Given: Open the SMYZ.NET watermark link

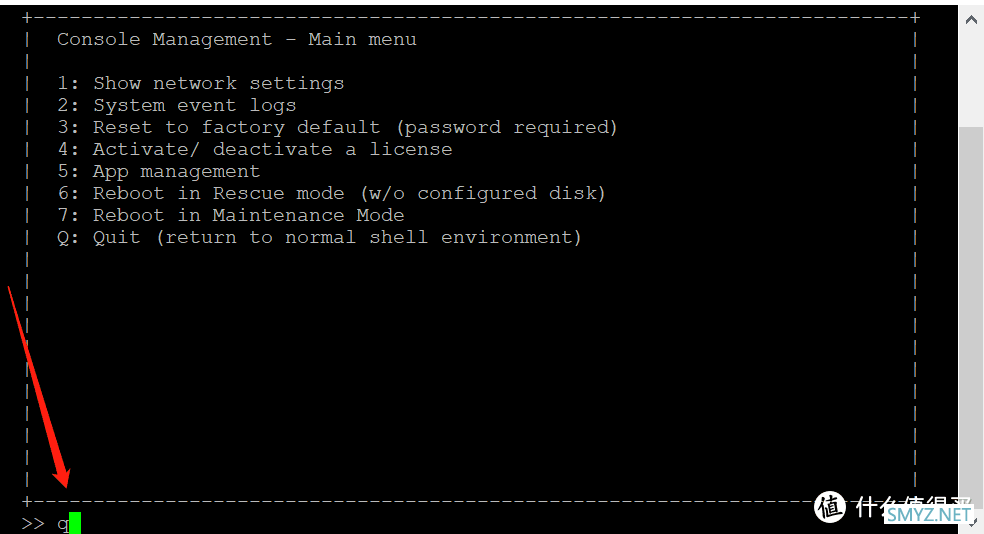Looking at the screenshot, I should (928, 515).
